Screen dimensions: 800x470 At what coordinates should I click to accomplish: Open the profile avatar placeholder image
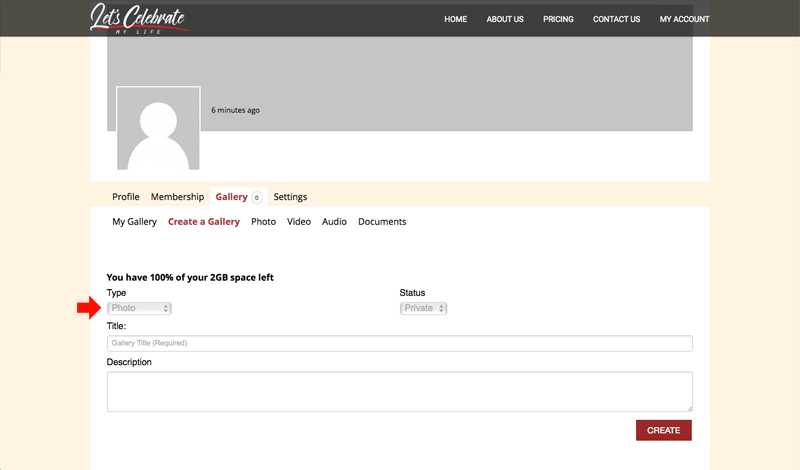(158, 128)
